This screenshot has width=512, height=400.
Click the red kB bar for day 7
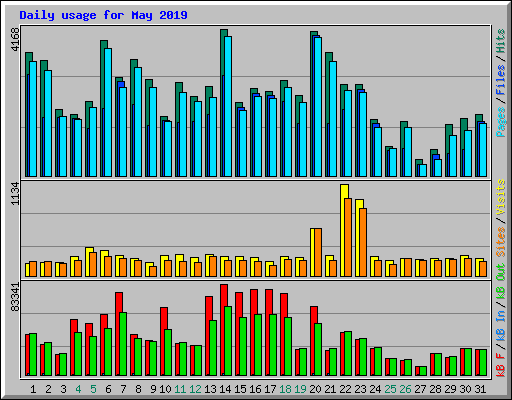[x=118, y=334]
